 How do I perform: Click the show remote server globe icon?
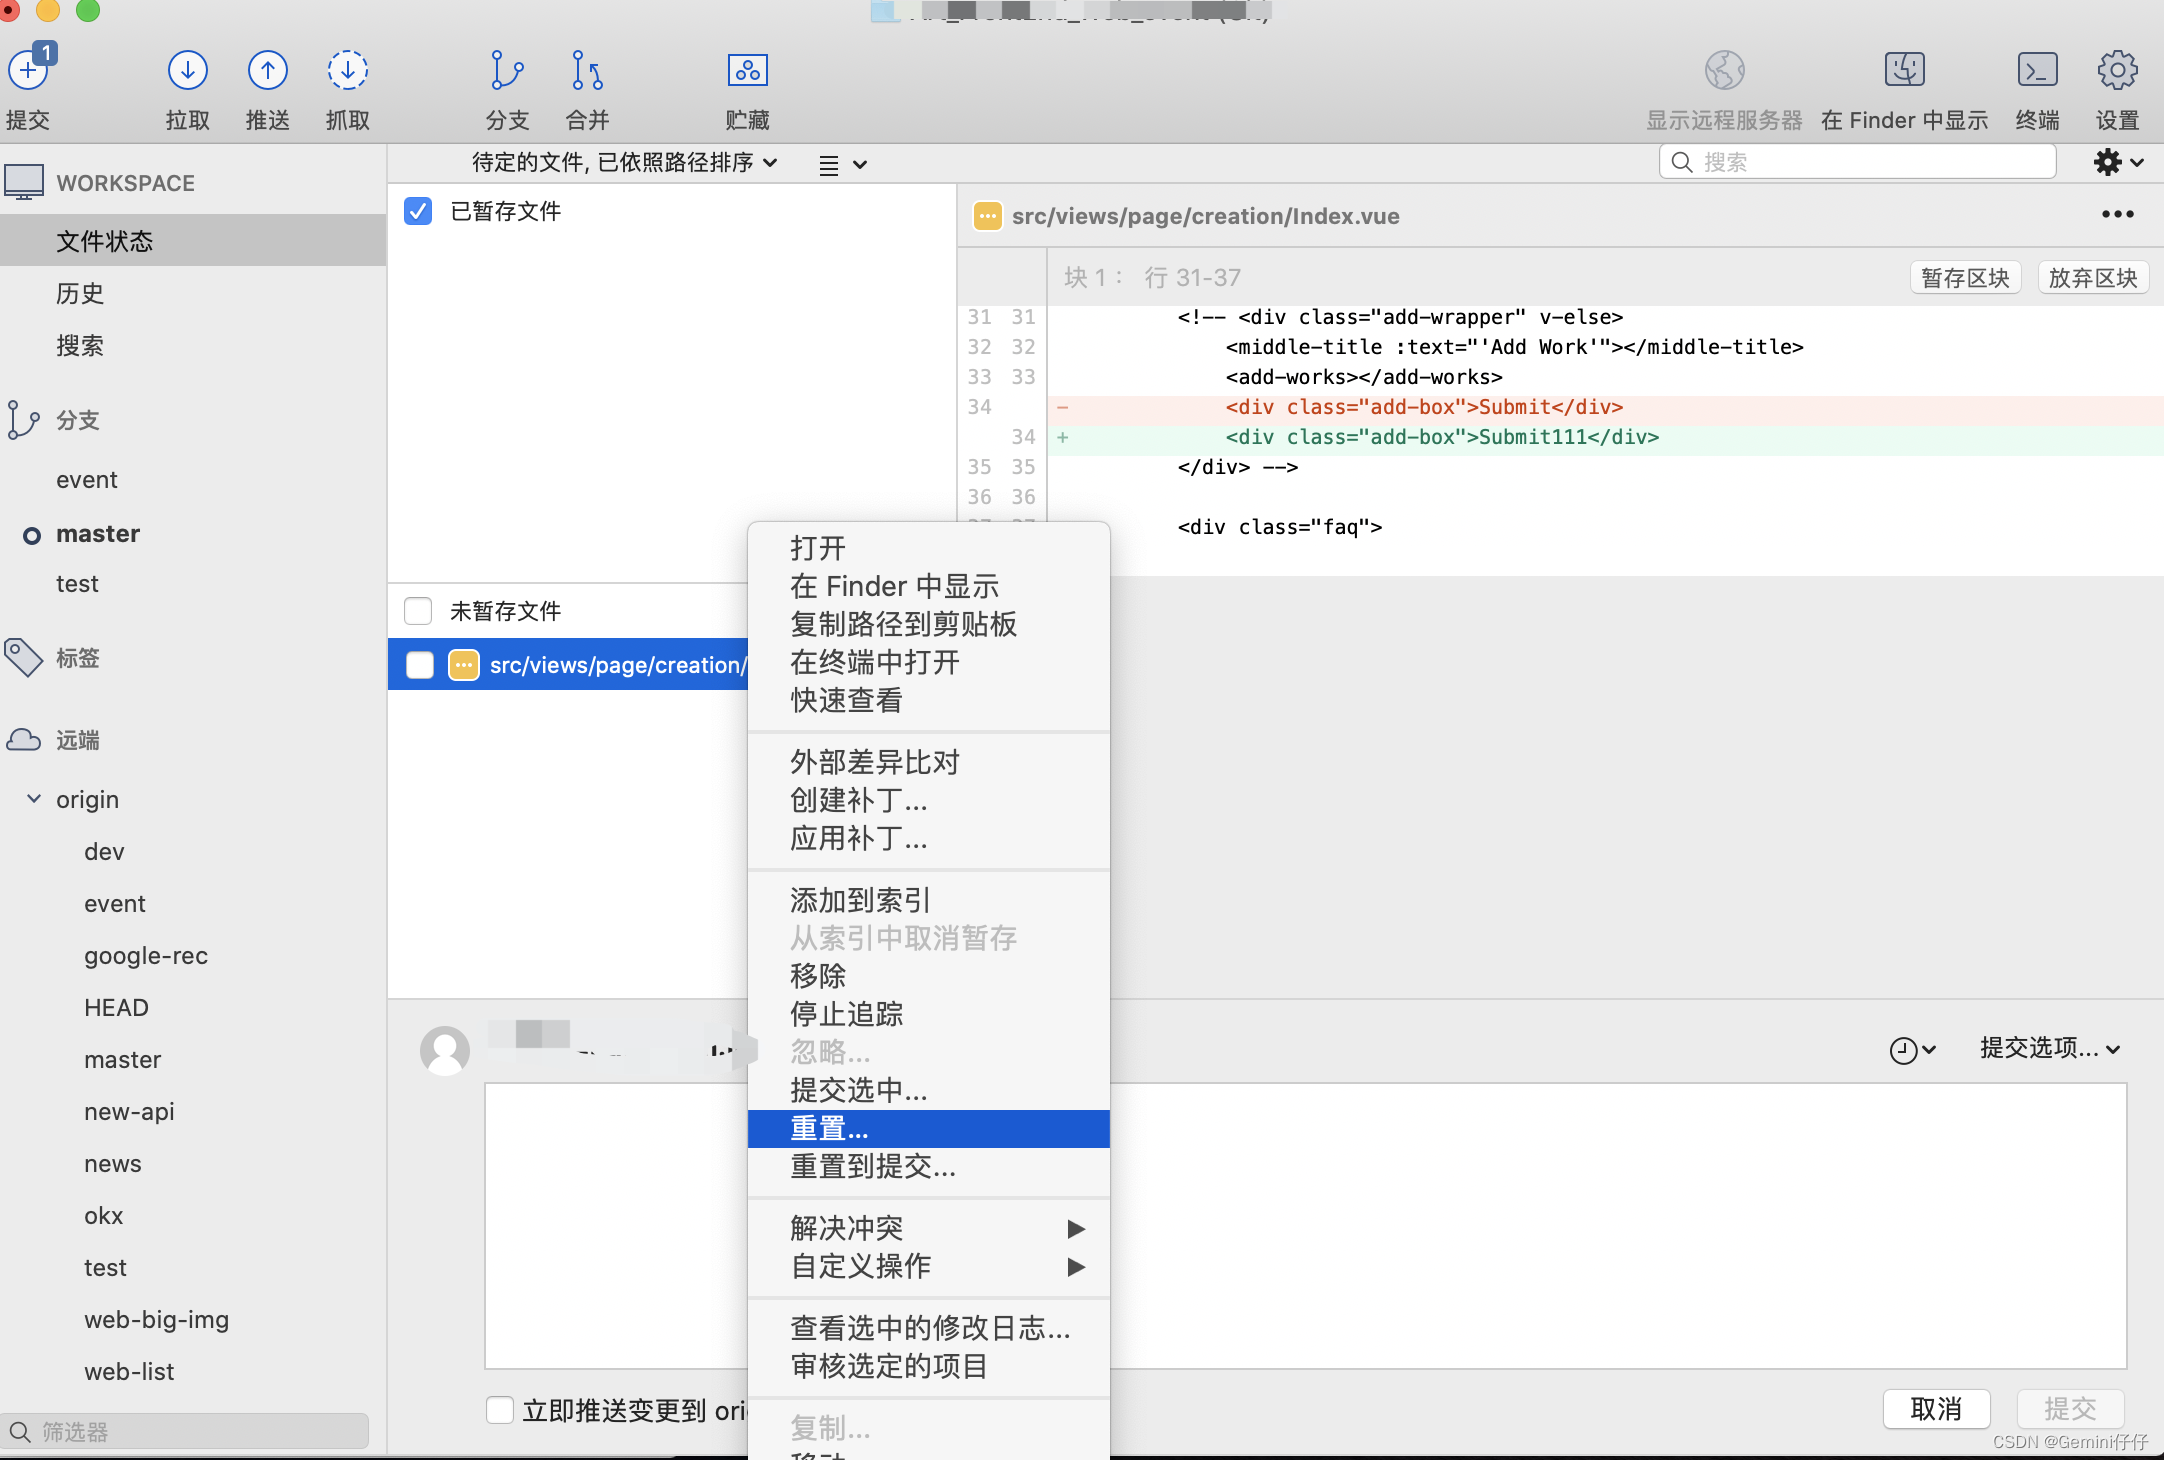click(1725, 70)
